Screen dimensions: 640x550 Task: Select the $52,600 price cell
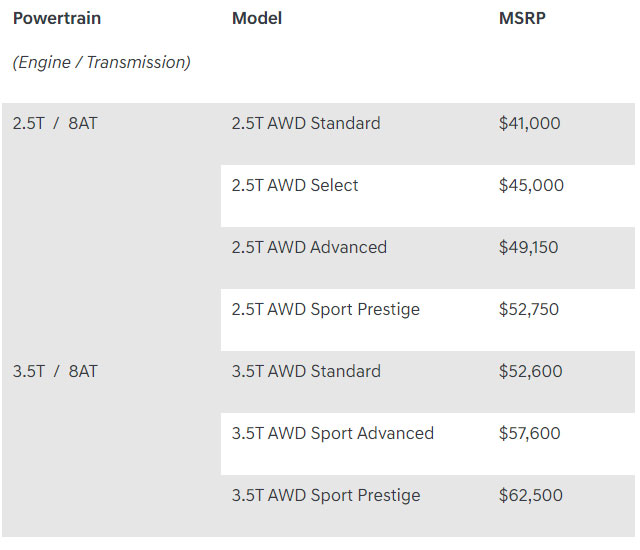click(530, 371)
